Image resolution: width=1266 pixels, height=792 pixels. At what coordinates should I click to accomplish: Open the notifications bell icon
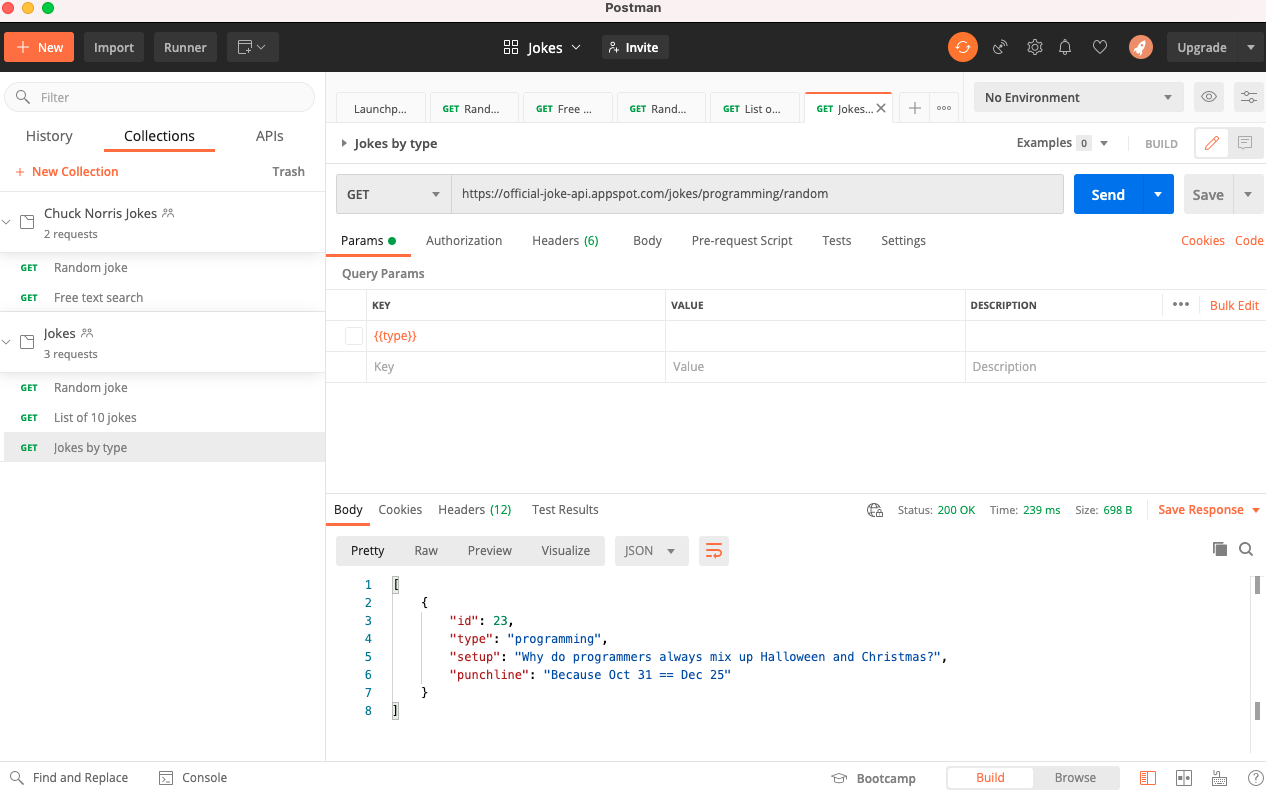tap(1065, 47)
